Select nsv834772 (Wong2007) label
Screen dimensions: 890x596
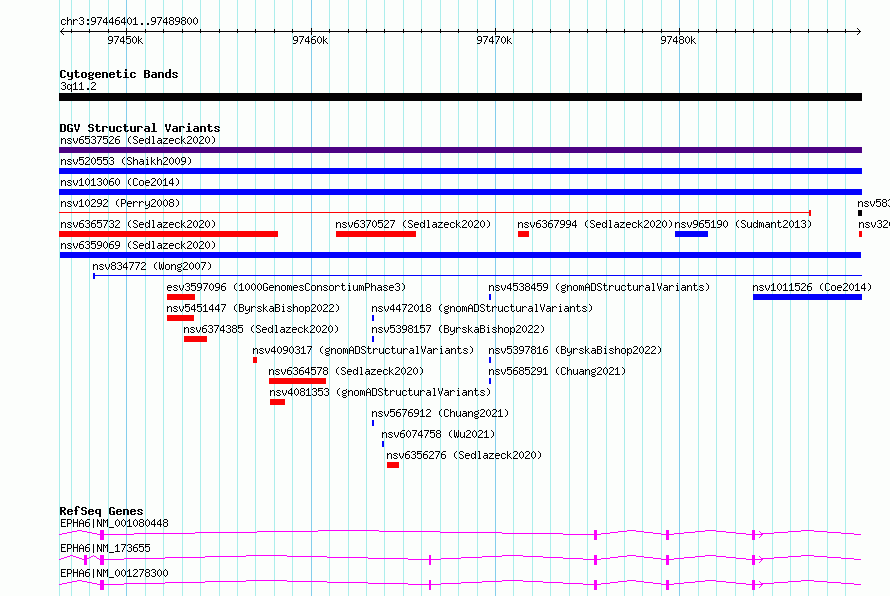152,266
